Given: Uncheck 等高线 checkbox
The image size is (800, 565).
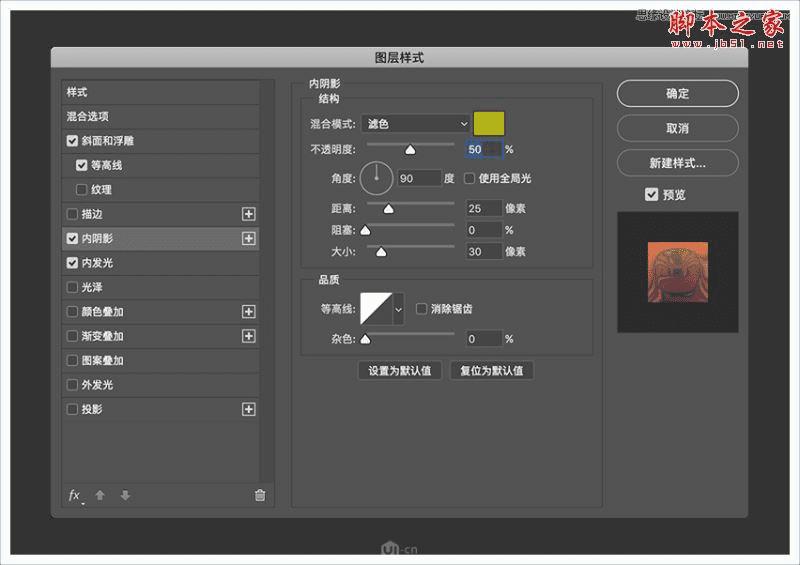Looking at the screenshot, I should pos(82,165).
